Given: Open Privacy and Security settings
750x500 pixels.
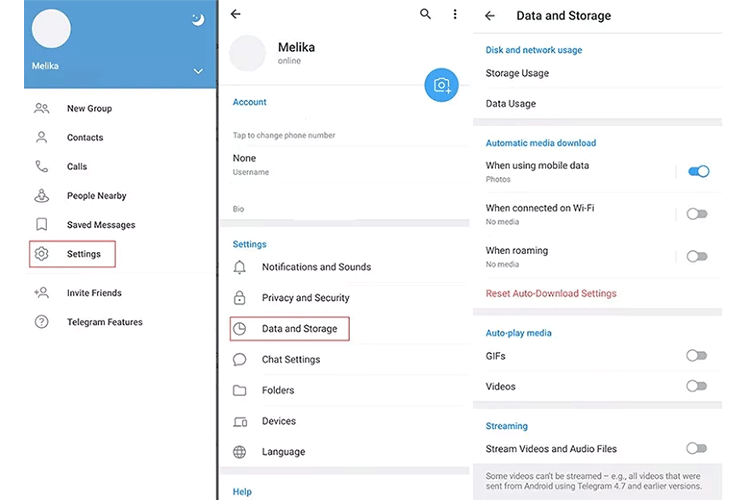Looking at the screenshot, I should tap(305, 298).
